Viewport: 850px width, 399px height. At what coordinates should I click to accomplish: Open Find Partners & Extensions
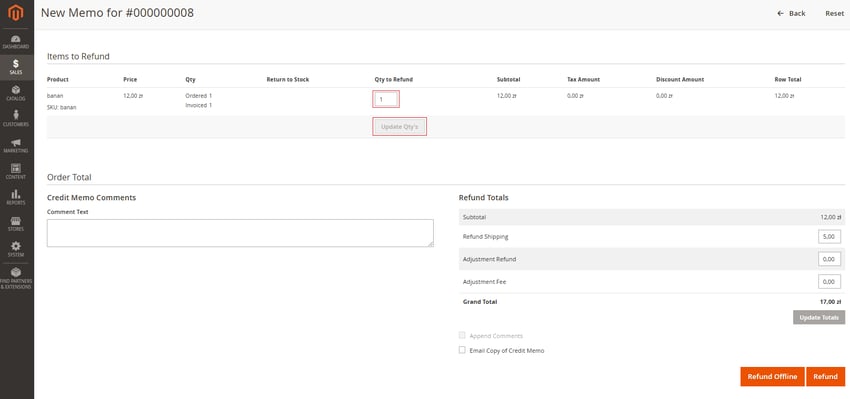(16, 278)
